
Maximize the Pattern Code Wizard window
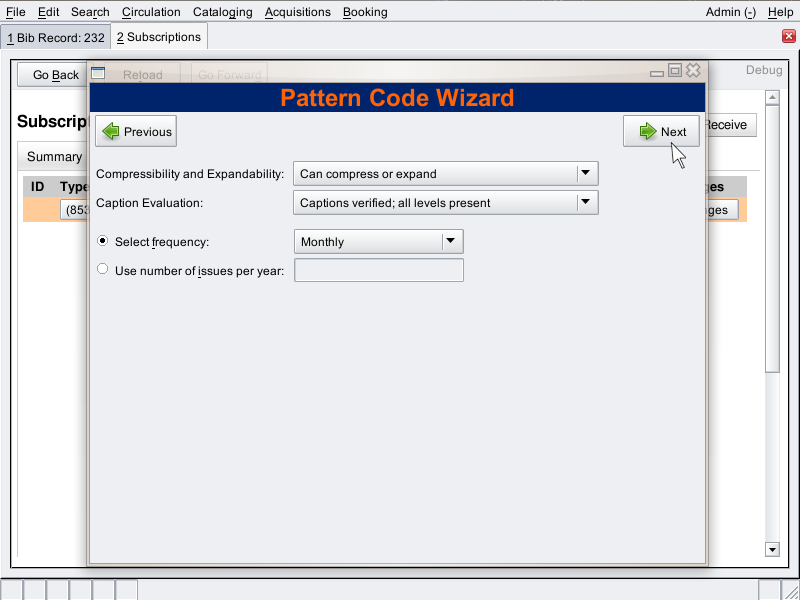pyautogui.click(x=675, y=71)
